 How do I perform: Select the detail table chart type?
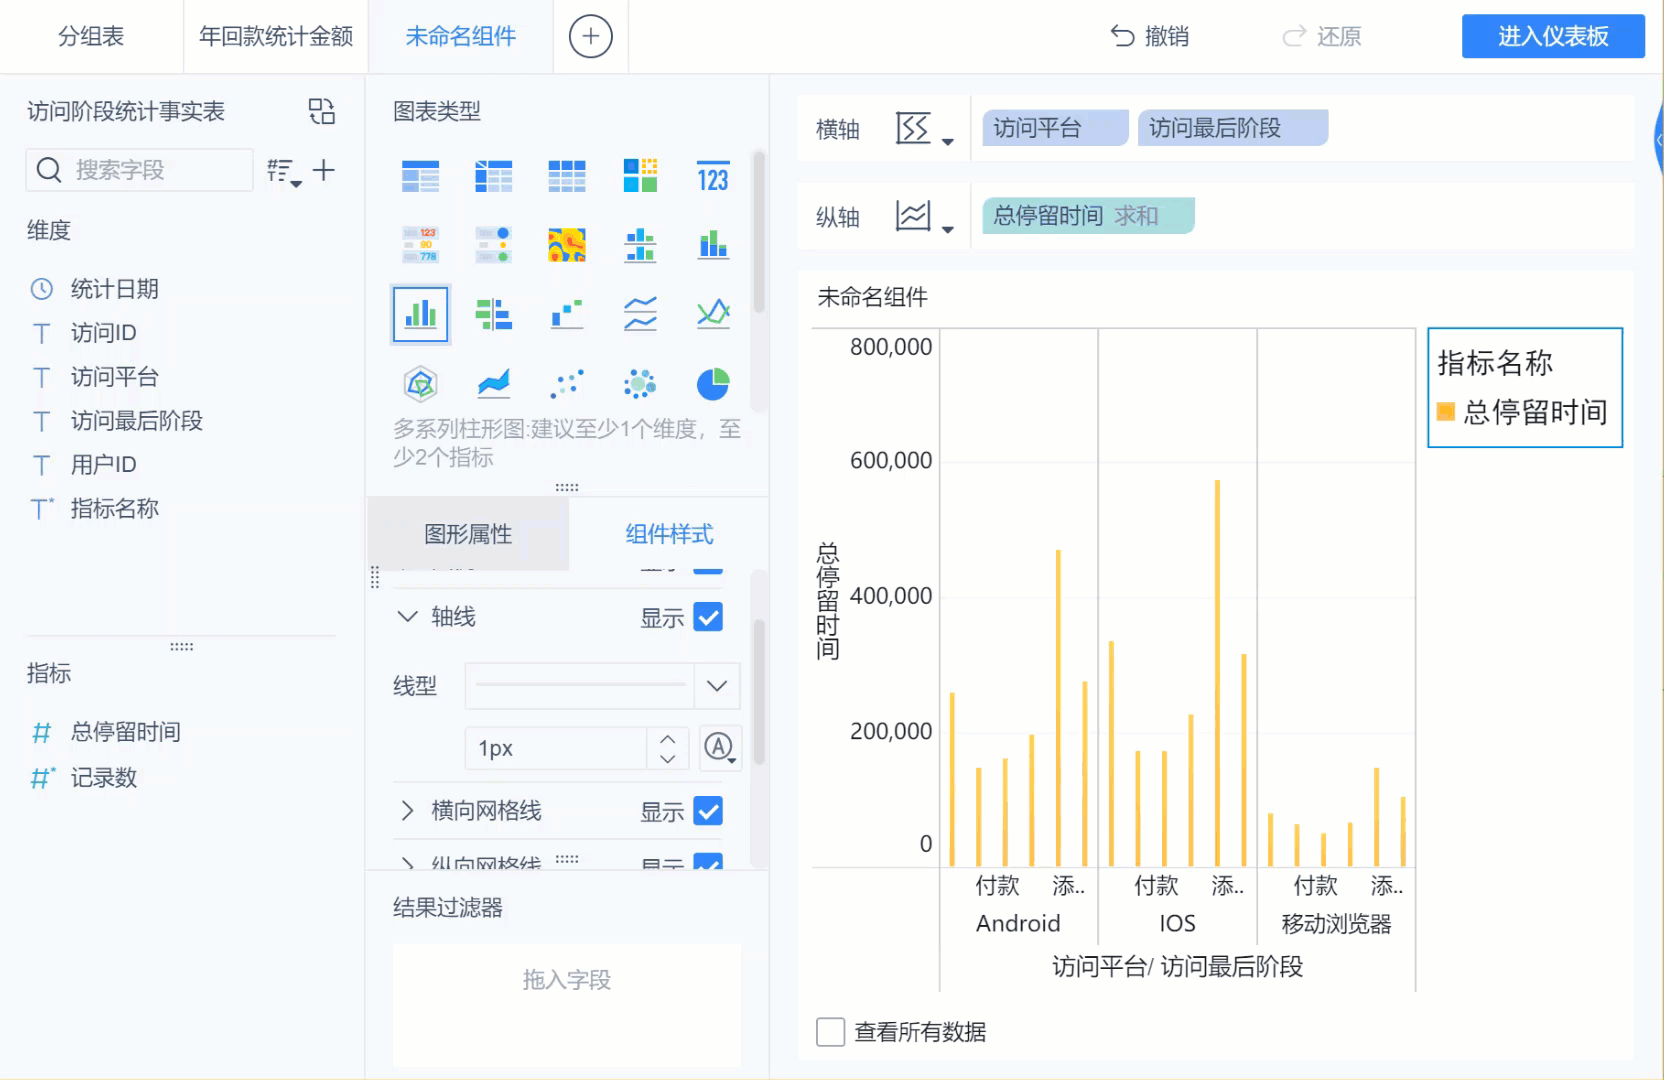coord(567,176)
